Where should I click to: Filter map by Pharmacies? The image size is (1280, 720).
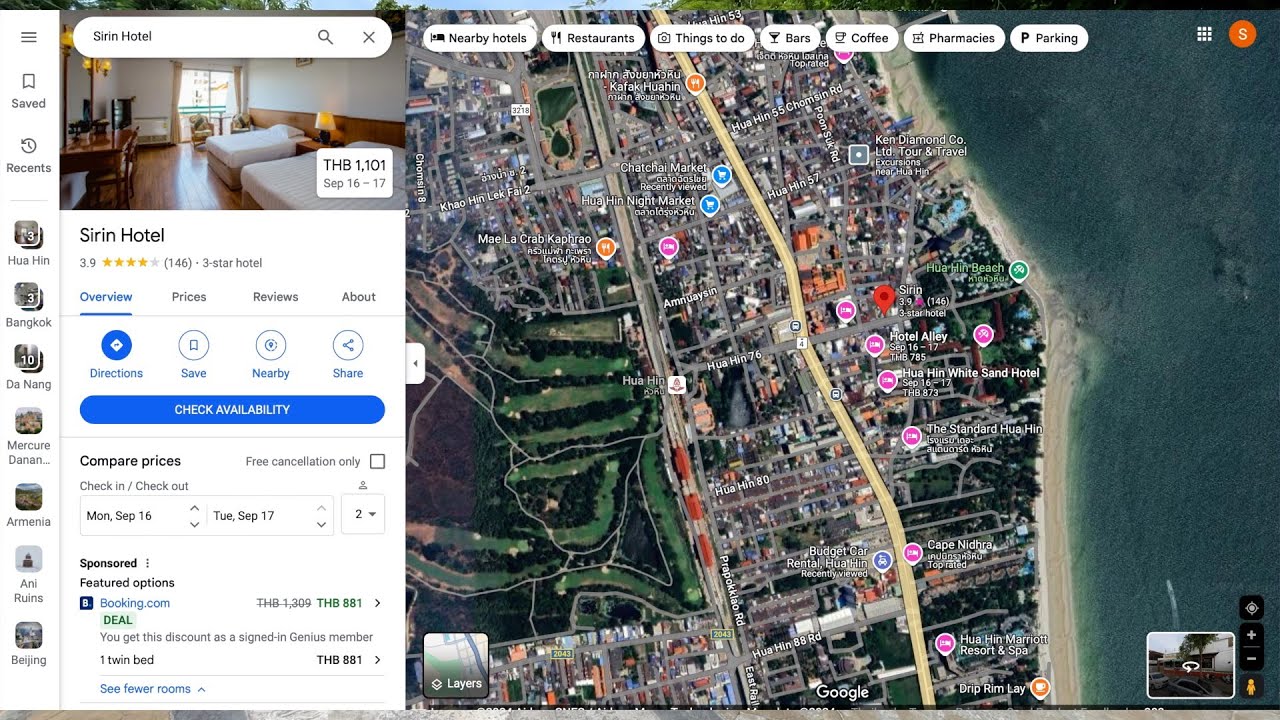955,38
